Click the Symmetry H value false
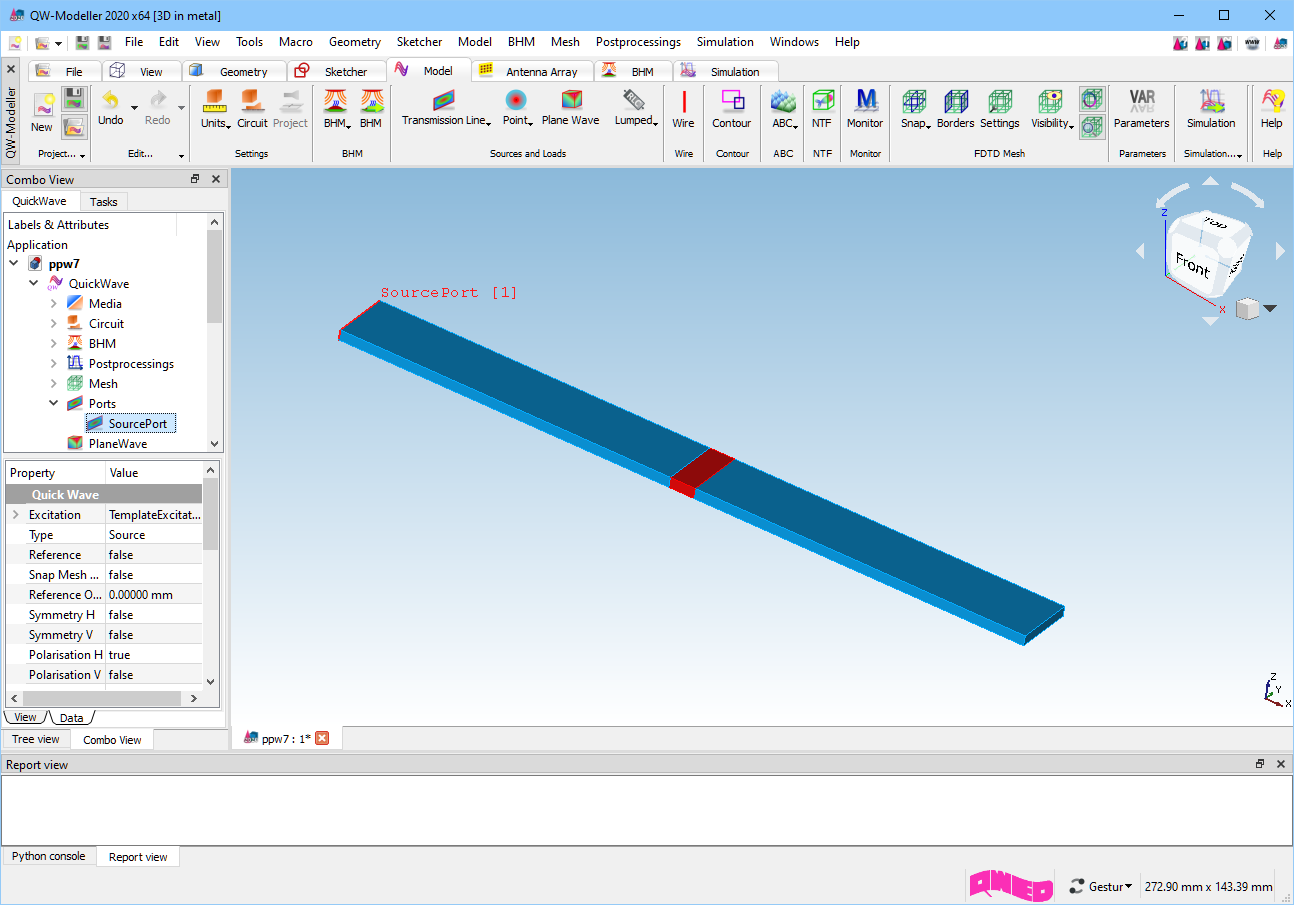This screenshot has height=905, width=1294. 154,615
